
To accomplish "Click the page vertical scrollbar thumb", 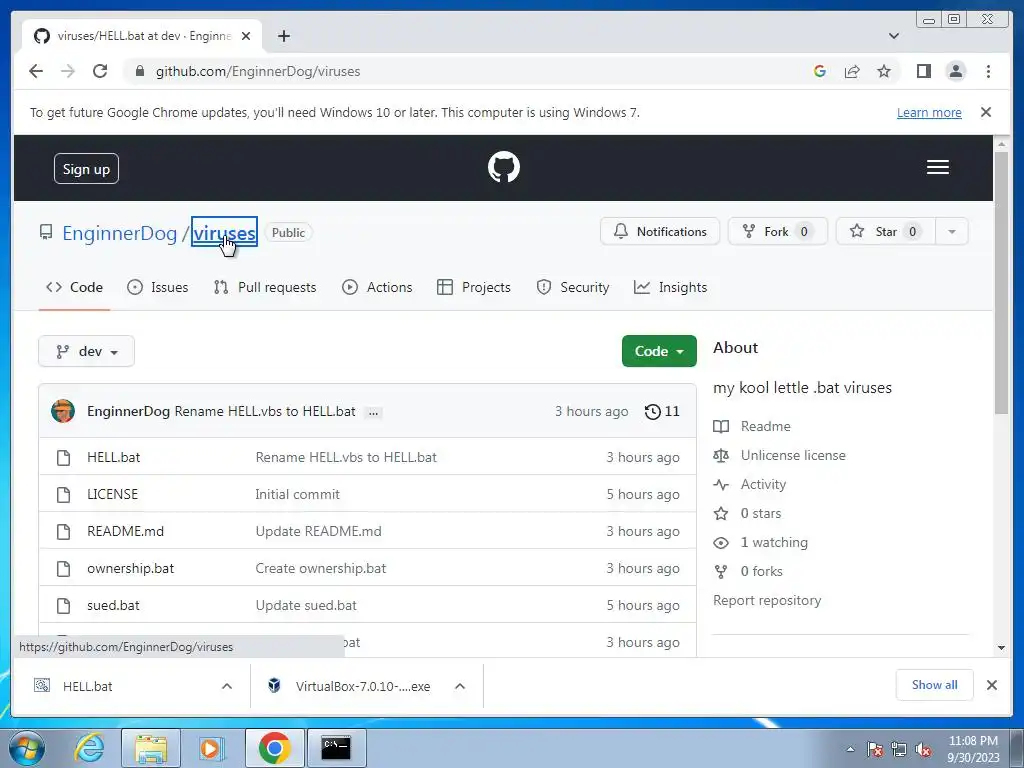I will [1001, 281].
